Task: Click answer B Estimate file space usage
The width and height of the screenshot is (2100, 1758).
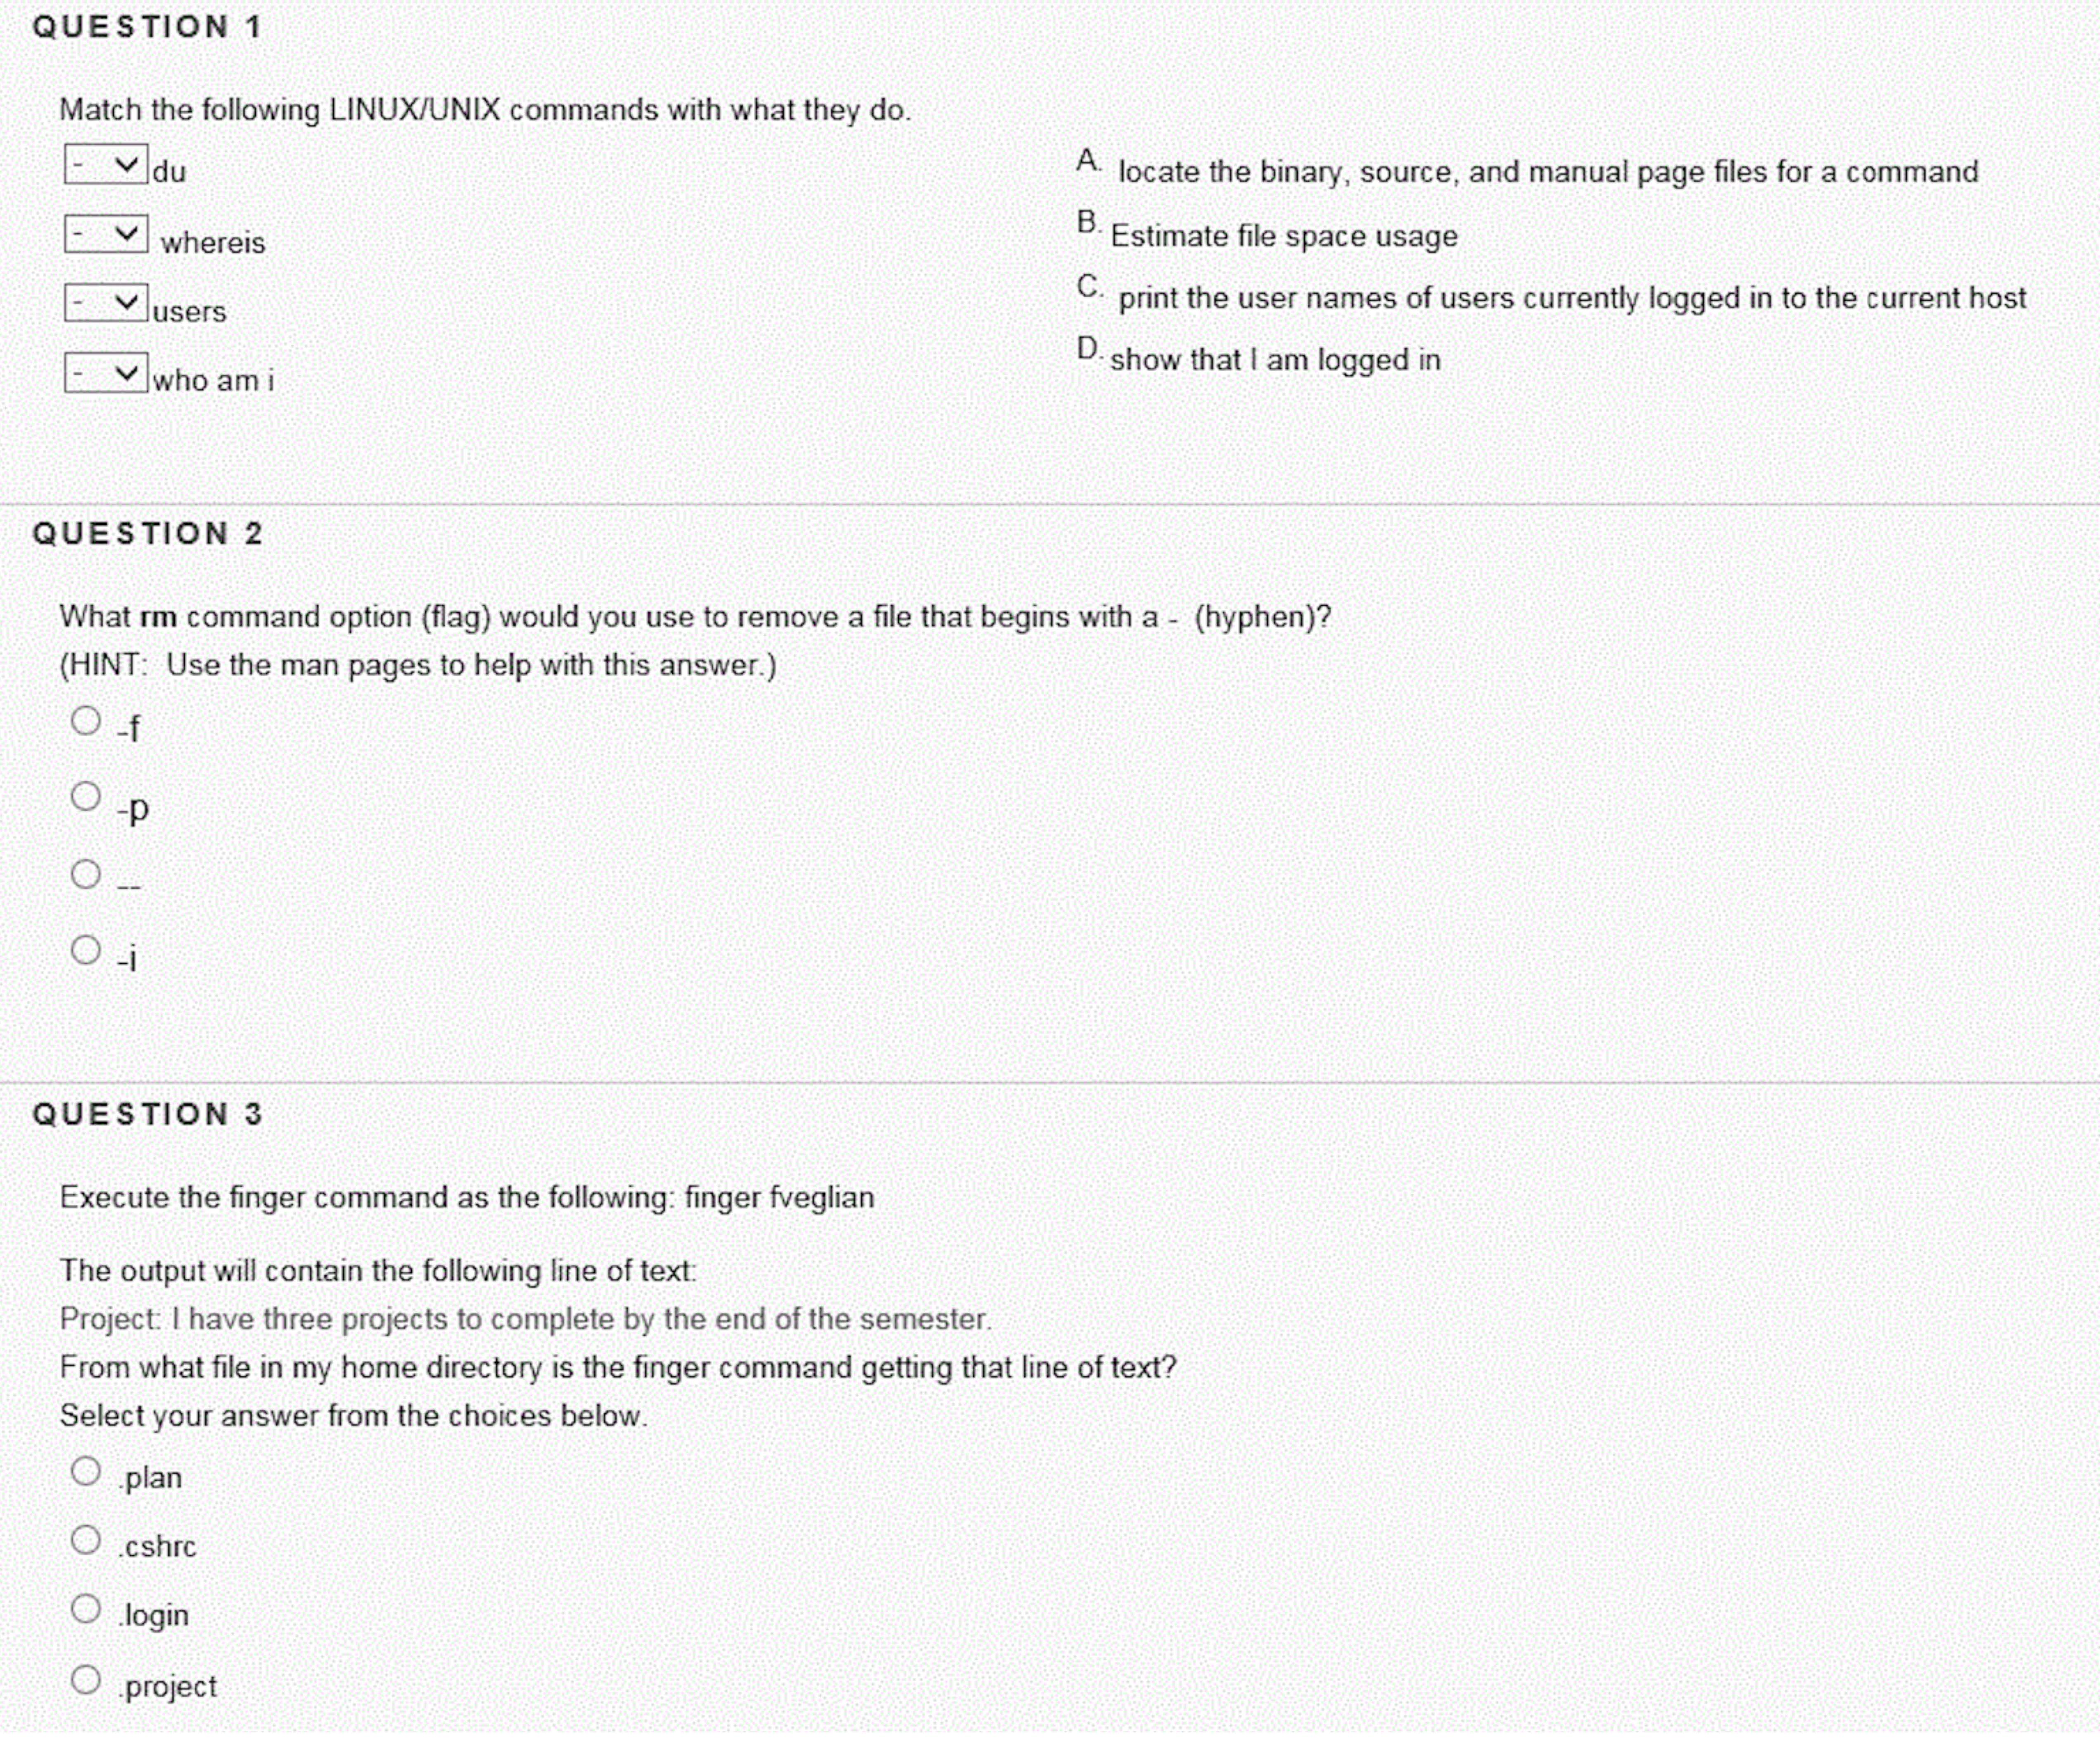Action: 1284,236
